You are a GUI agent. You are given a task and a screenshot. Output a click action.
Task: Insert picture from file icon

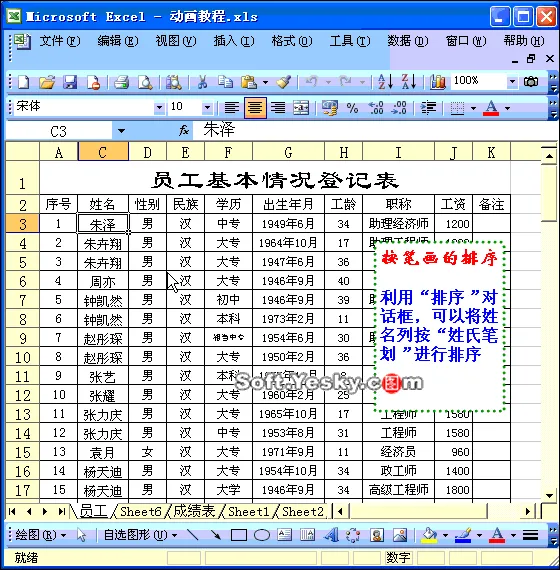(x=400, y=535)
